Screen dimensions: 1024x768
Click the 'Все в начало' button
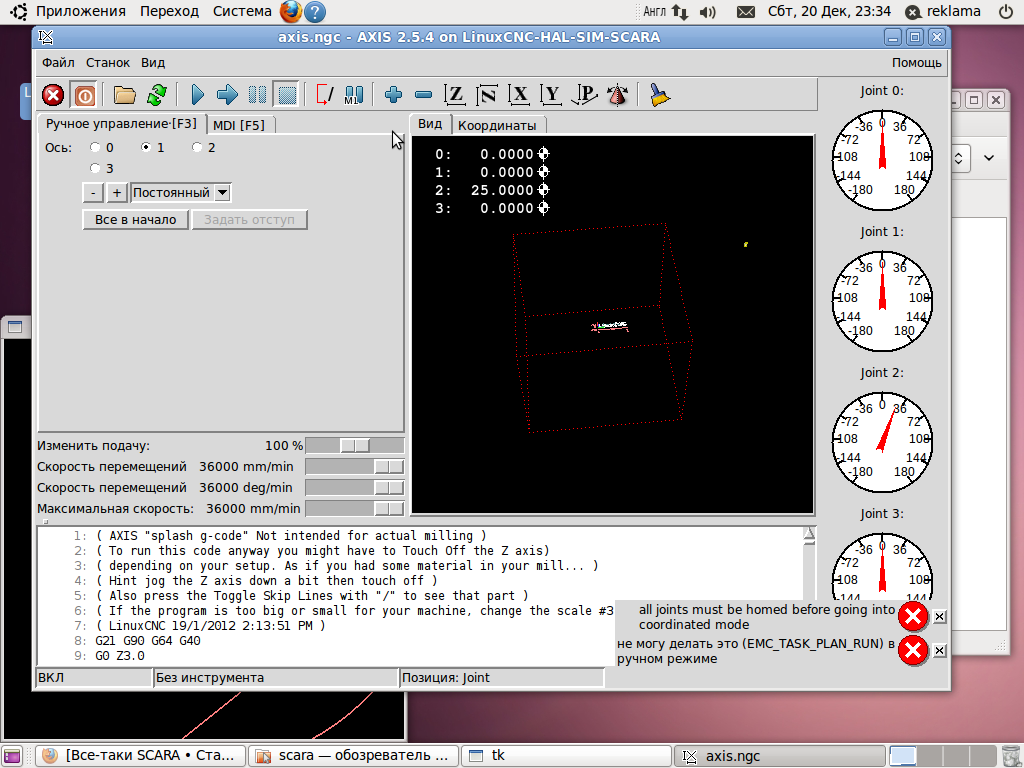click(135, 220)
